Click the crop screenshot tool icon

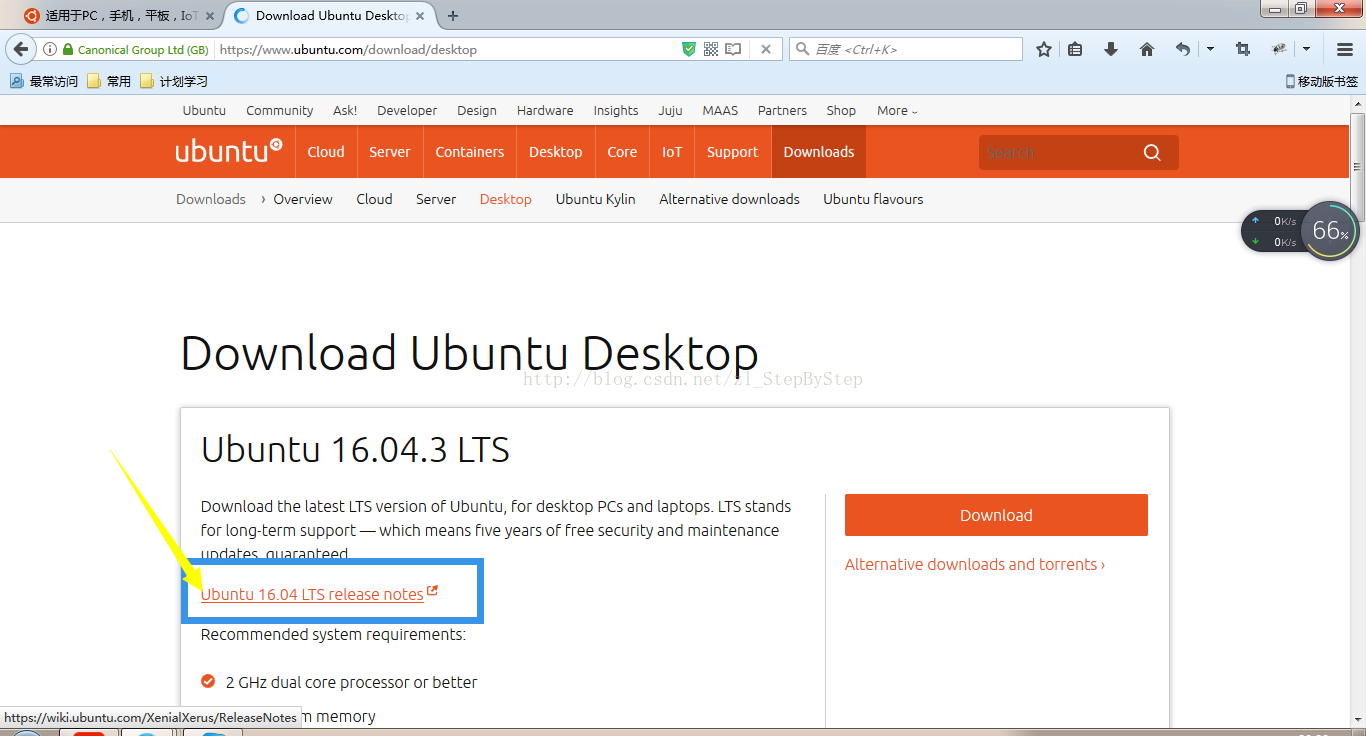(1243, 49)
